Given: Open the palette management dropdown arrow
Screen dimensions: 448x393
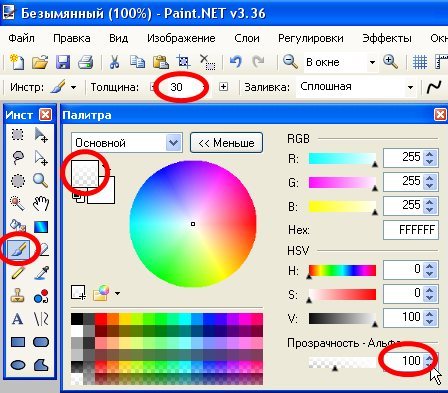Looking at the screenshot, I should point(117,293).
